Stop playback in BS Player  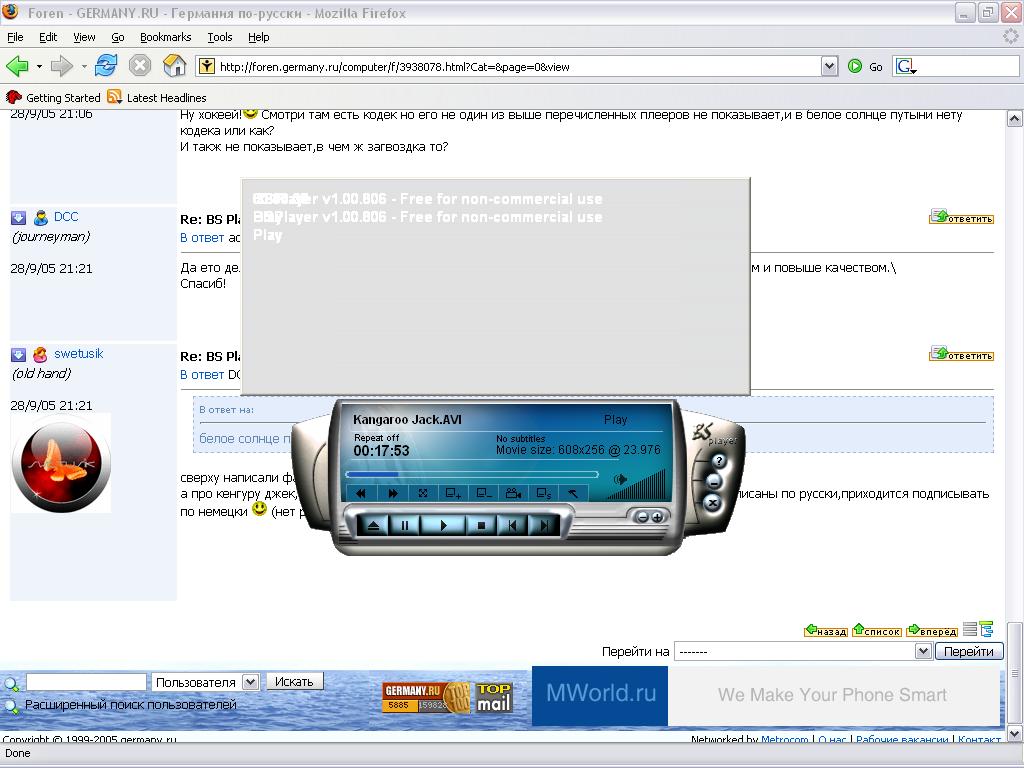coord(481,525)
